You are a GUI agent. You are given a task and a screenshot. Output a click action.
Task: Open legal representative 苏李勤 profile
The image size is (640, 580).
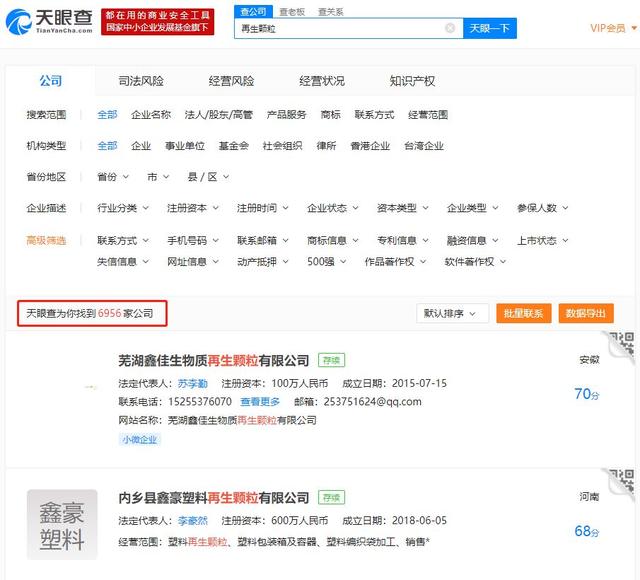coord(193,384)
